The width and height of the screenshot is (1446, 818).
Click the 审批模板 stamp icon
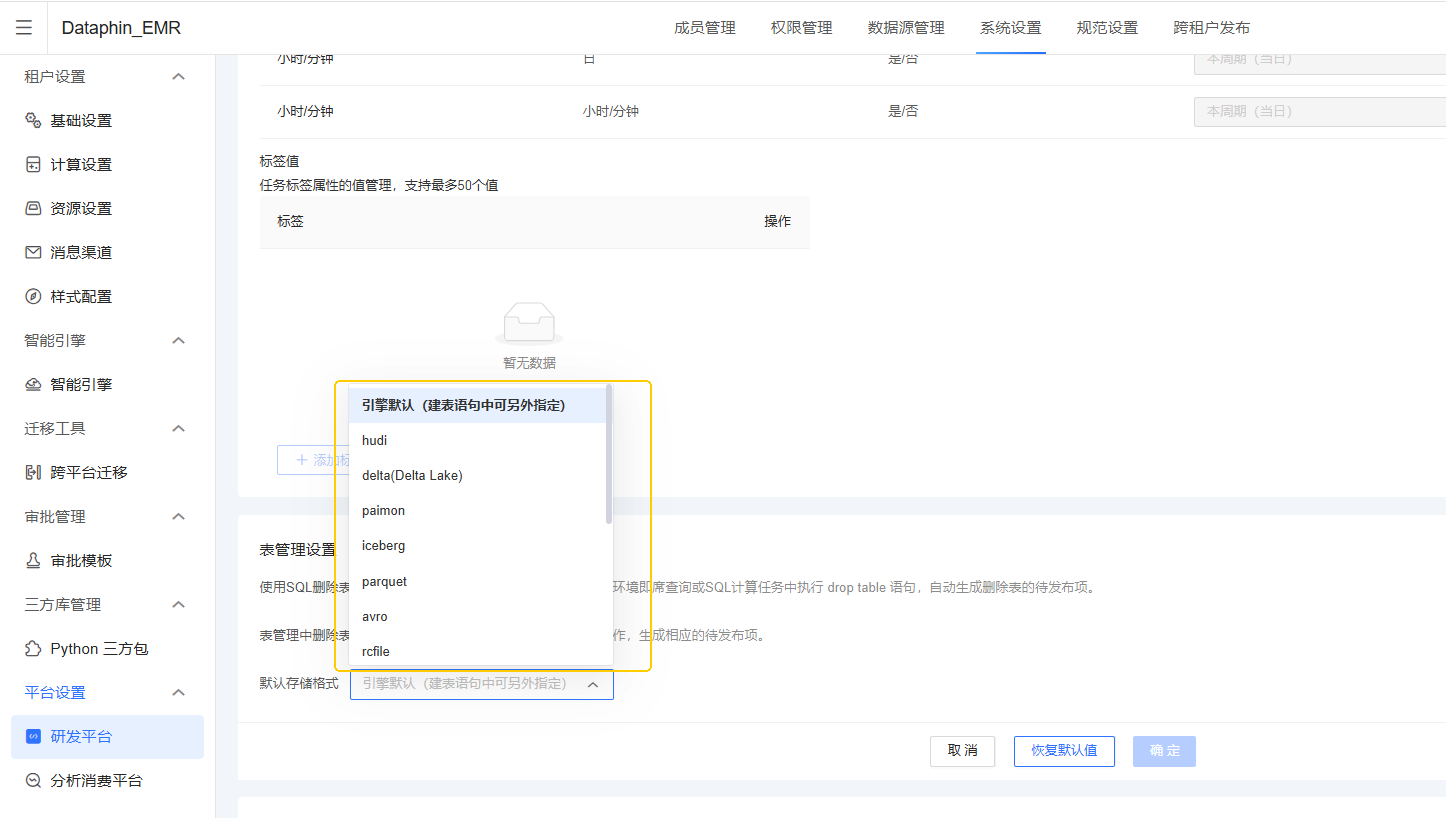point(33,561)
